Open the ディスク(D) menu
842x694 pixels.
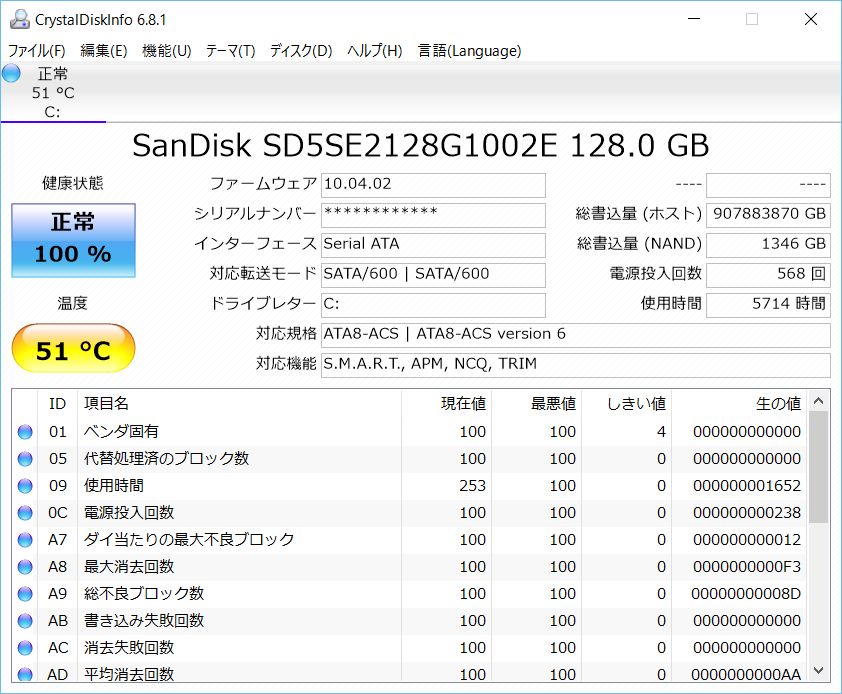300,51
